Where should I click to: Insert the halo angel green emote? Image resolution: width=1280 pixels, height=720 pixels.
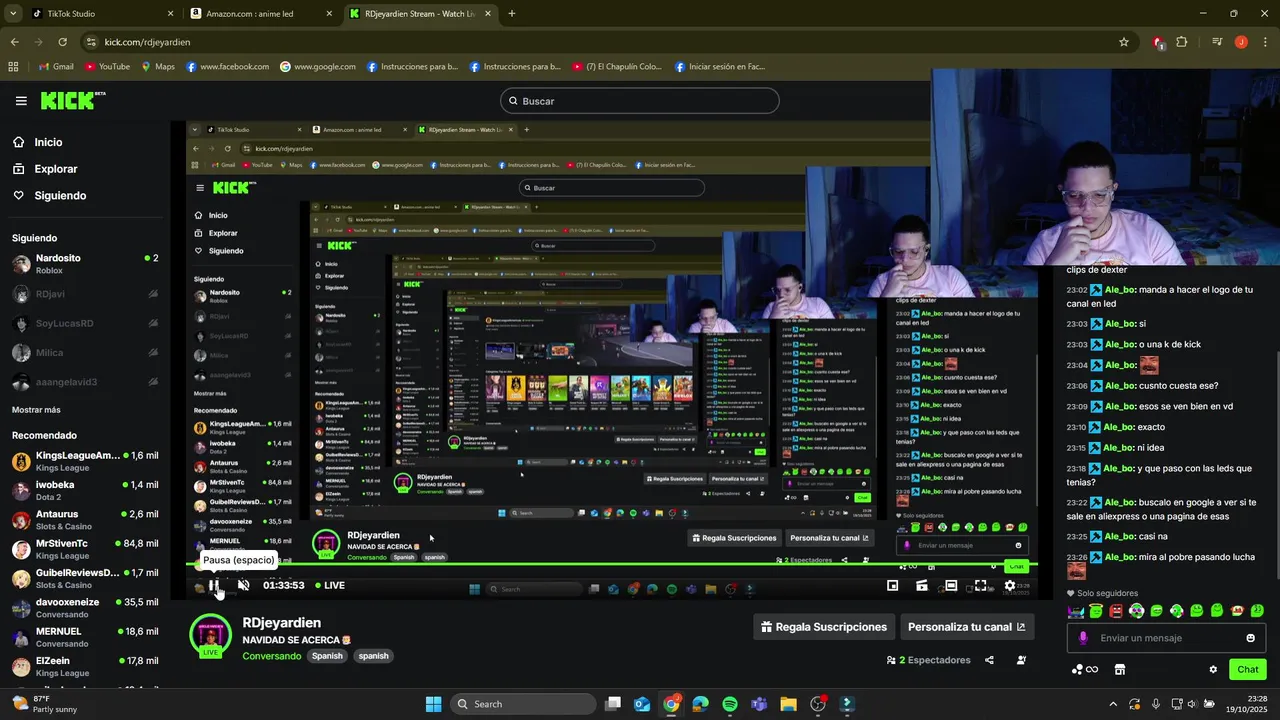point(1096,611)
